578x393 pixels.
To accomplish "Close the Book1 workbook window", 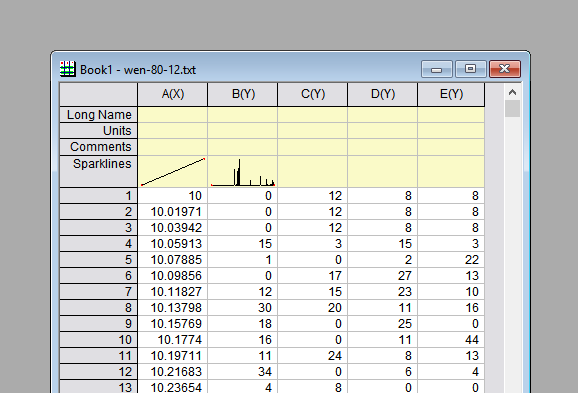I will point(505,69).
